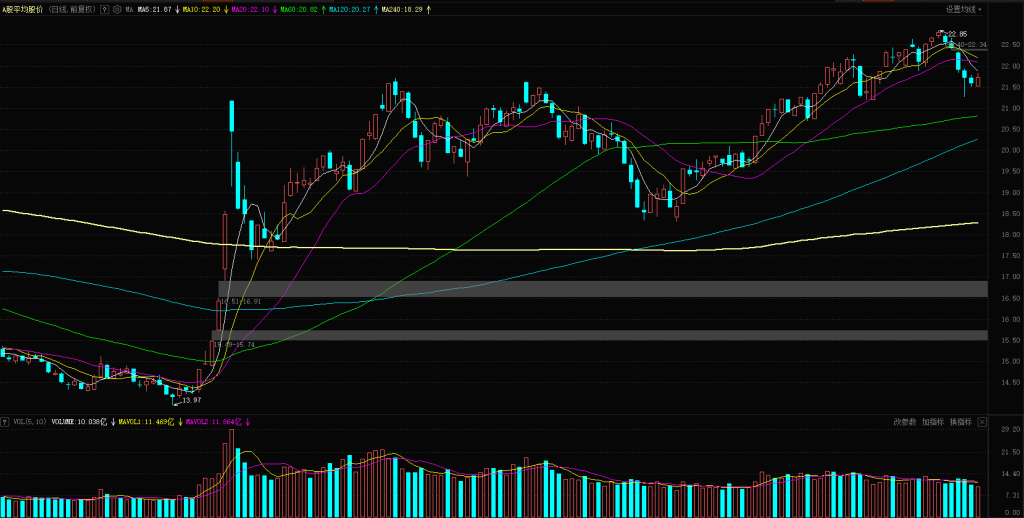
Task: Click the 加指标 button
Action: 933,422
